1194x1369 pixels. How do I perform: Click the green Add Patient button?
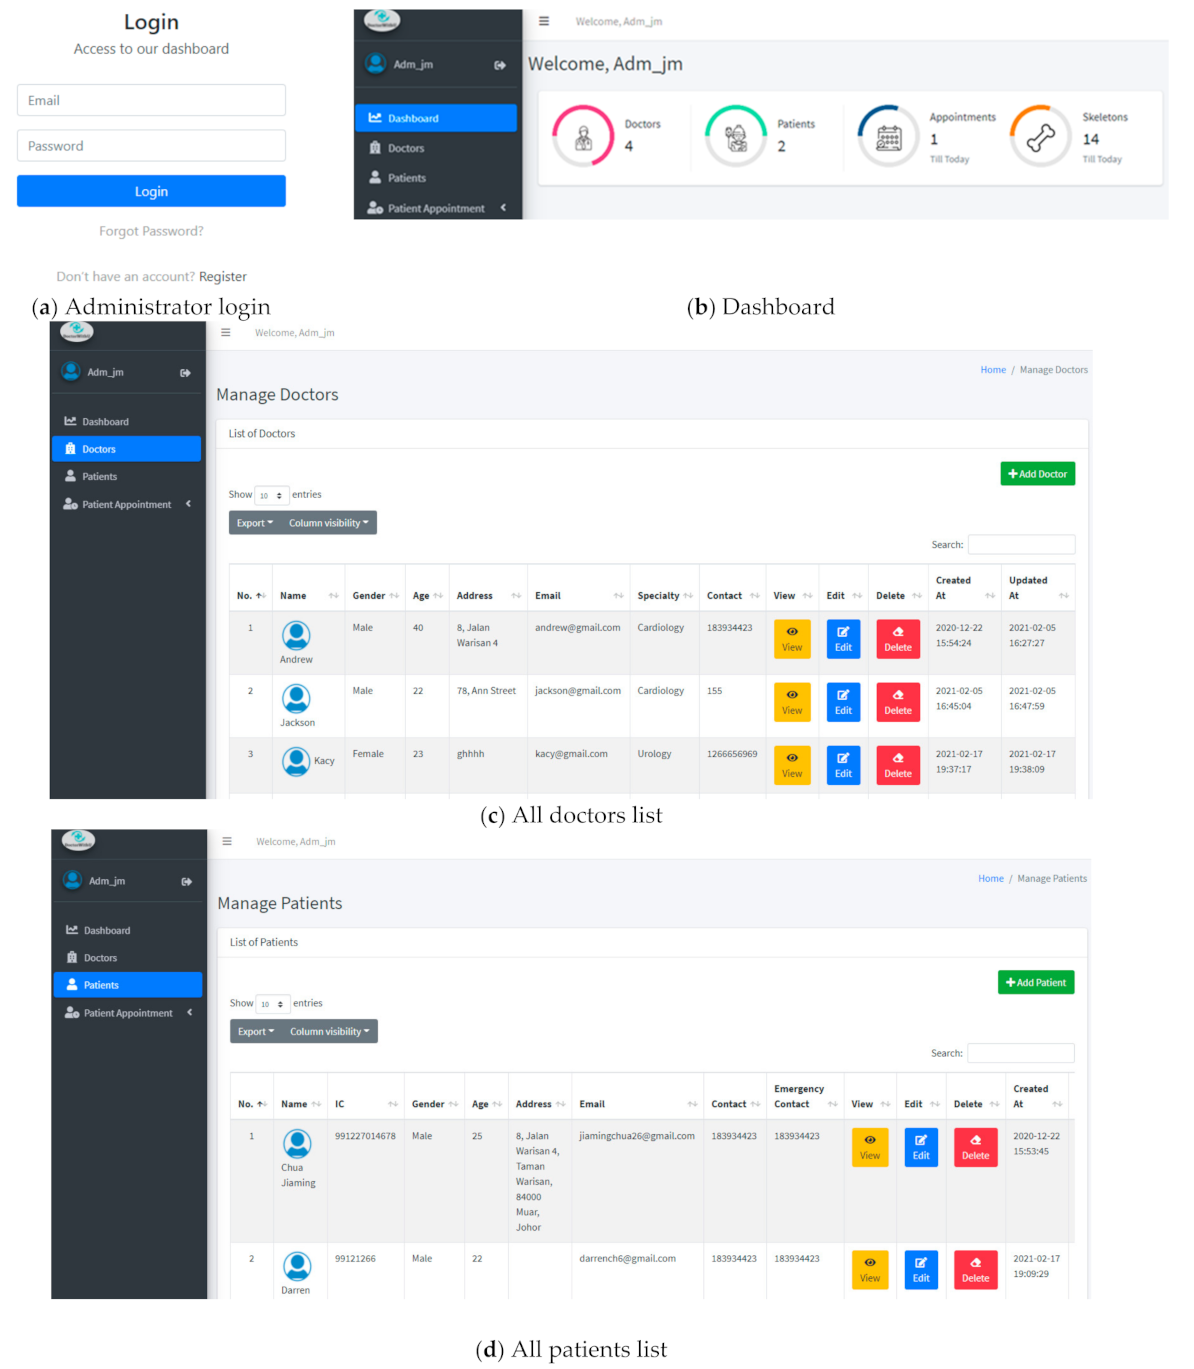coord(1035,982)
